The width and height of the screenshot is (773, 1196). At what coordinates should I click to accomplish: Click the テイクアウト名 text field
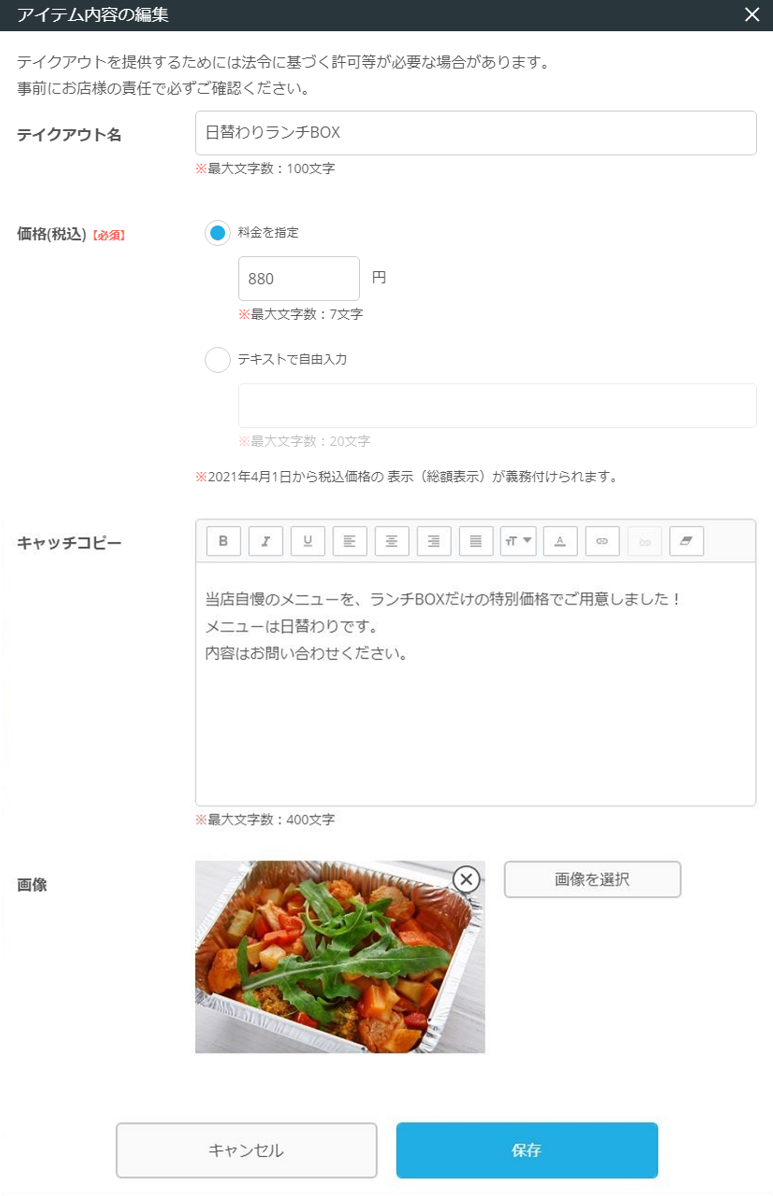click(x=475, y=133)
